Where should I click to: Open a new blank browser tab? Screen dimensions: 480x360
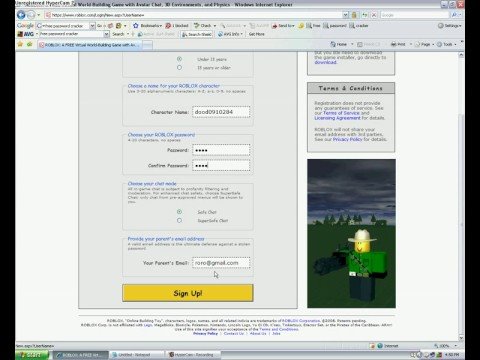tap(147, 45)
